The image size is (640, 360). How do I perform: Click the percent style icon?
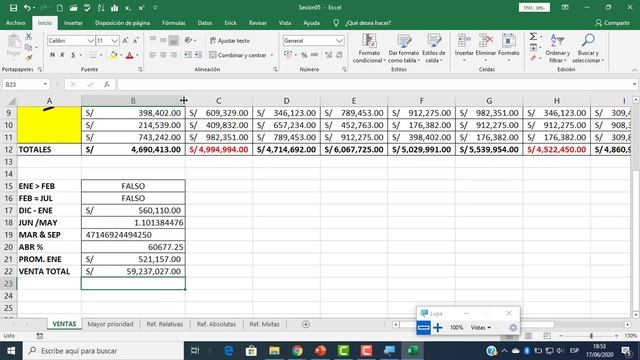[x=304, y=55]
